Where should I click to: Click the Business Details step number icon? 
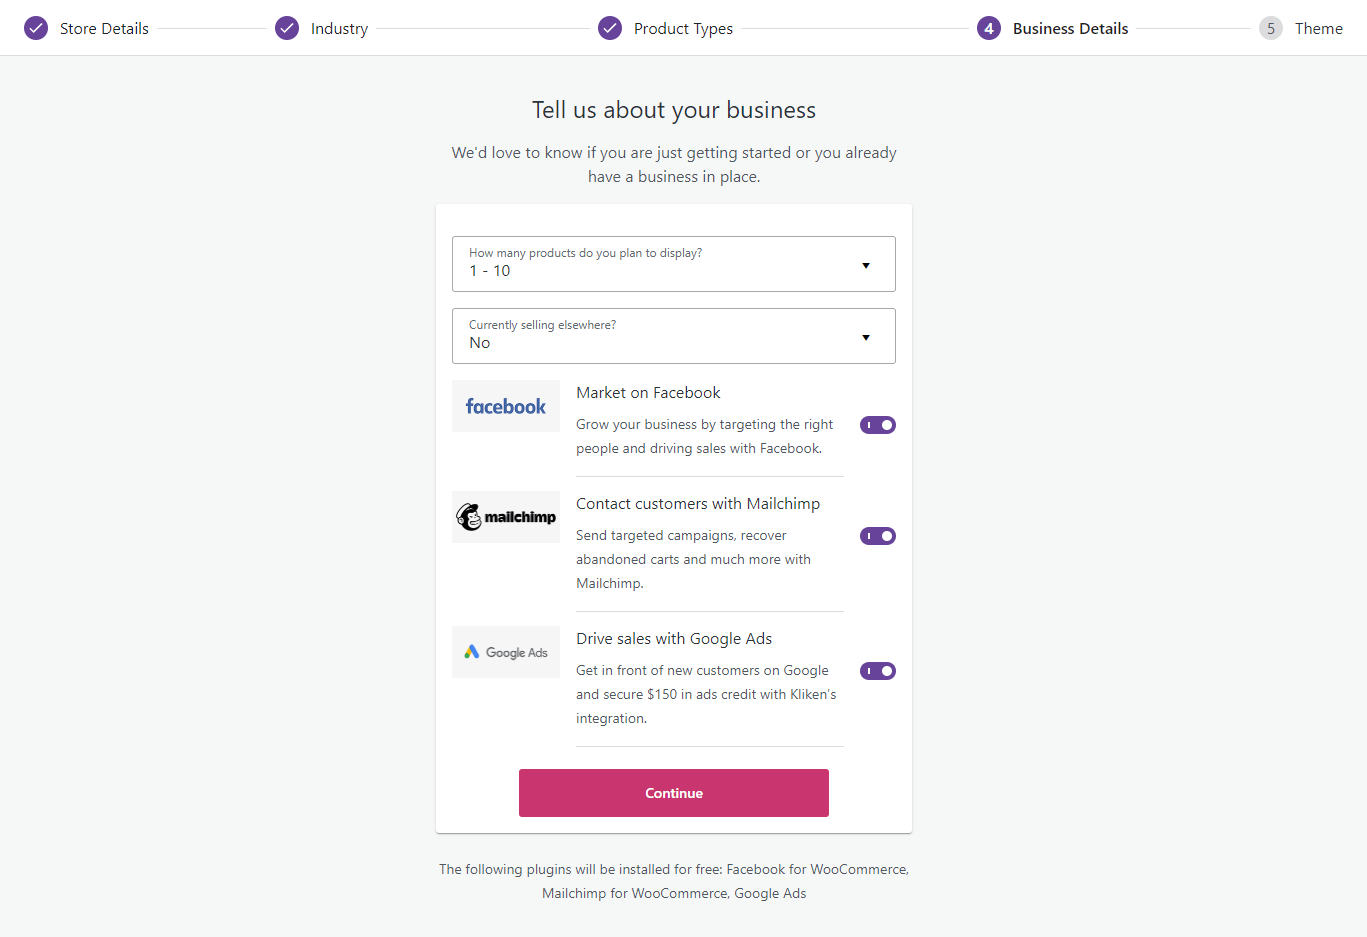coord(989,28)
